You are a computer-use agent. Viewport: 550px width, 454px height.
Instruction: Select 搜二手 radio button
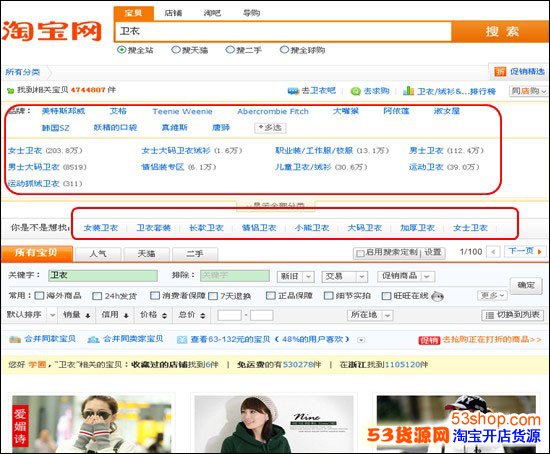click(230, 50)
